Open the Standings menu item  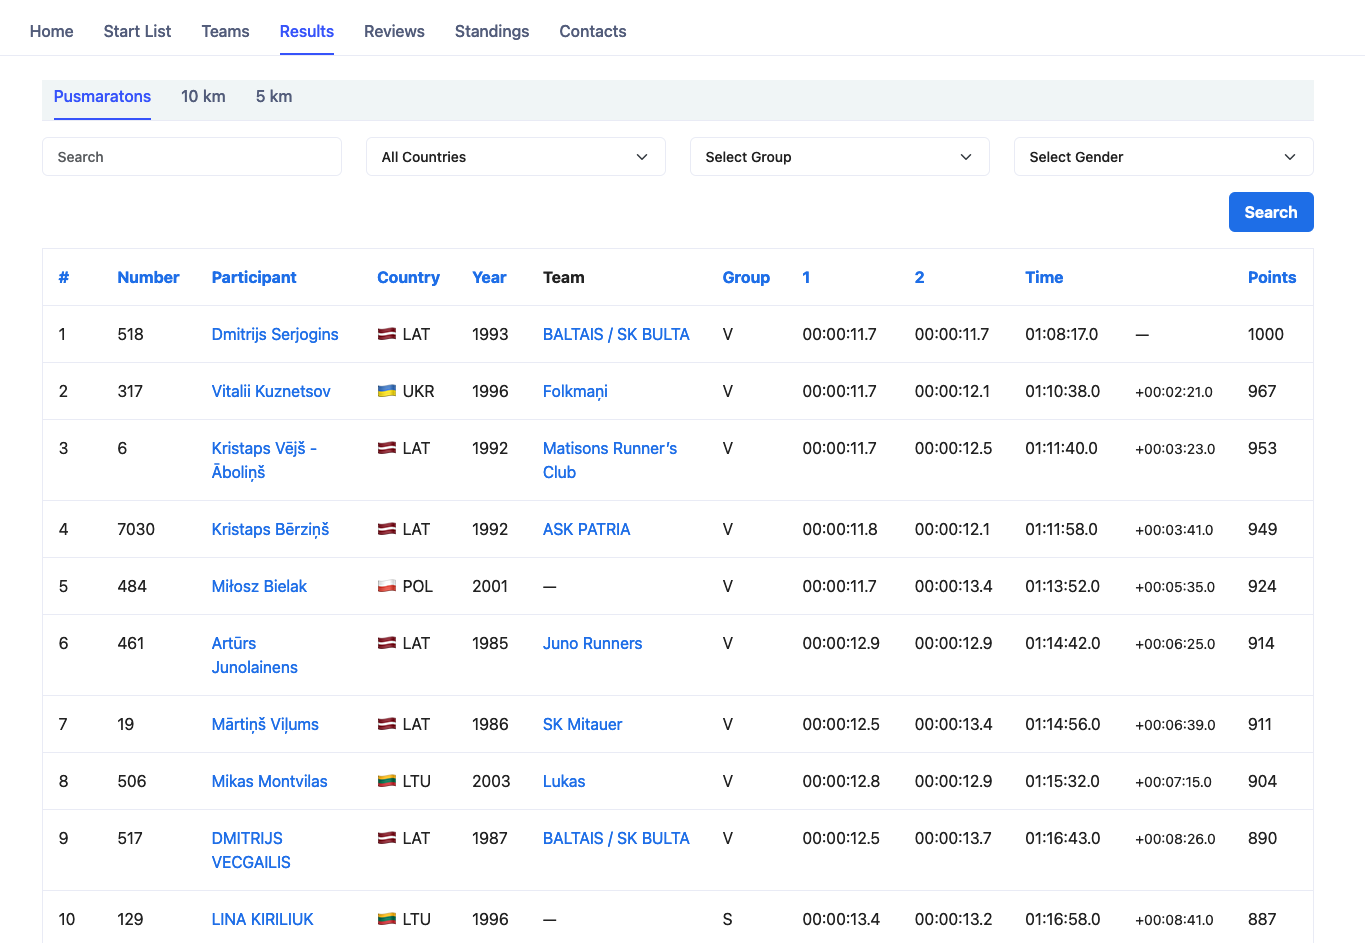[492, 31]
